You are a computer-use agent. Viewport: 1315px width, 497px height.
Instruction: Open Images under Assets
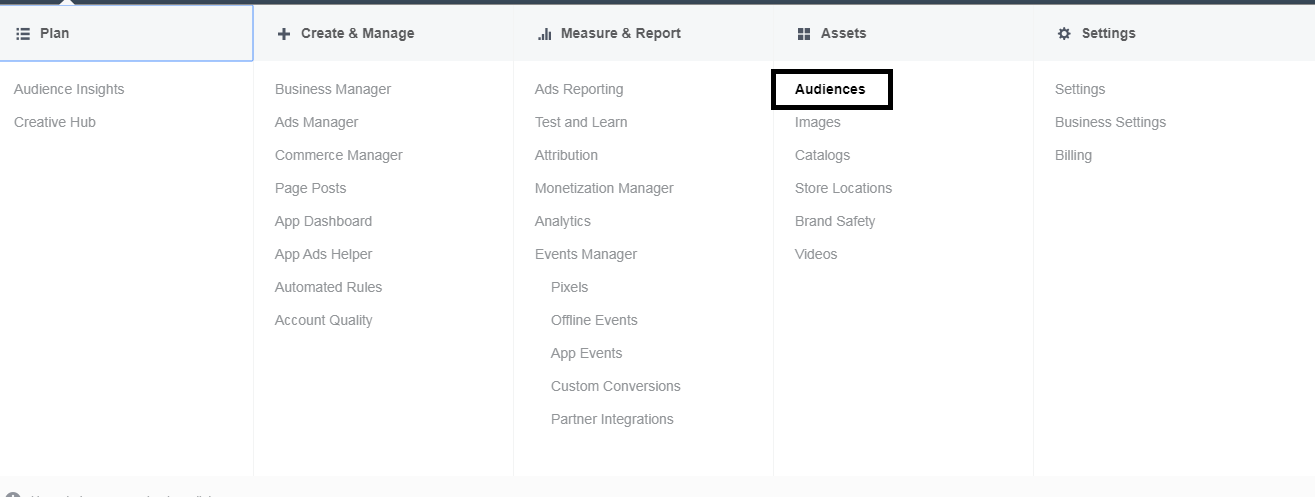(817, 122)
